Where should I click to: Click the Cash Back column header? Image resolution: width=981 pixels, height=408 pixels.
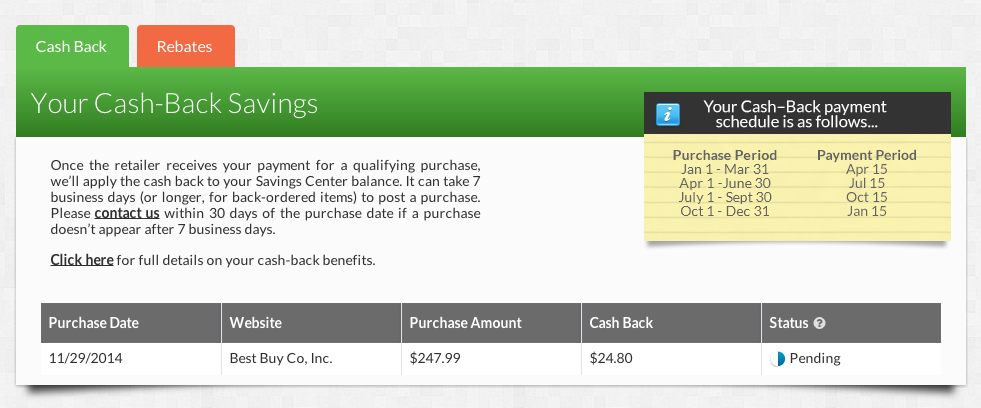(671, 323)
